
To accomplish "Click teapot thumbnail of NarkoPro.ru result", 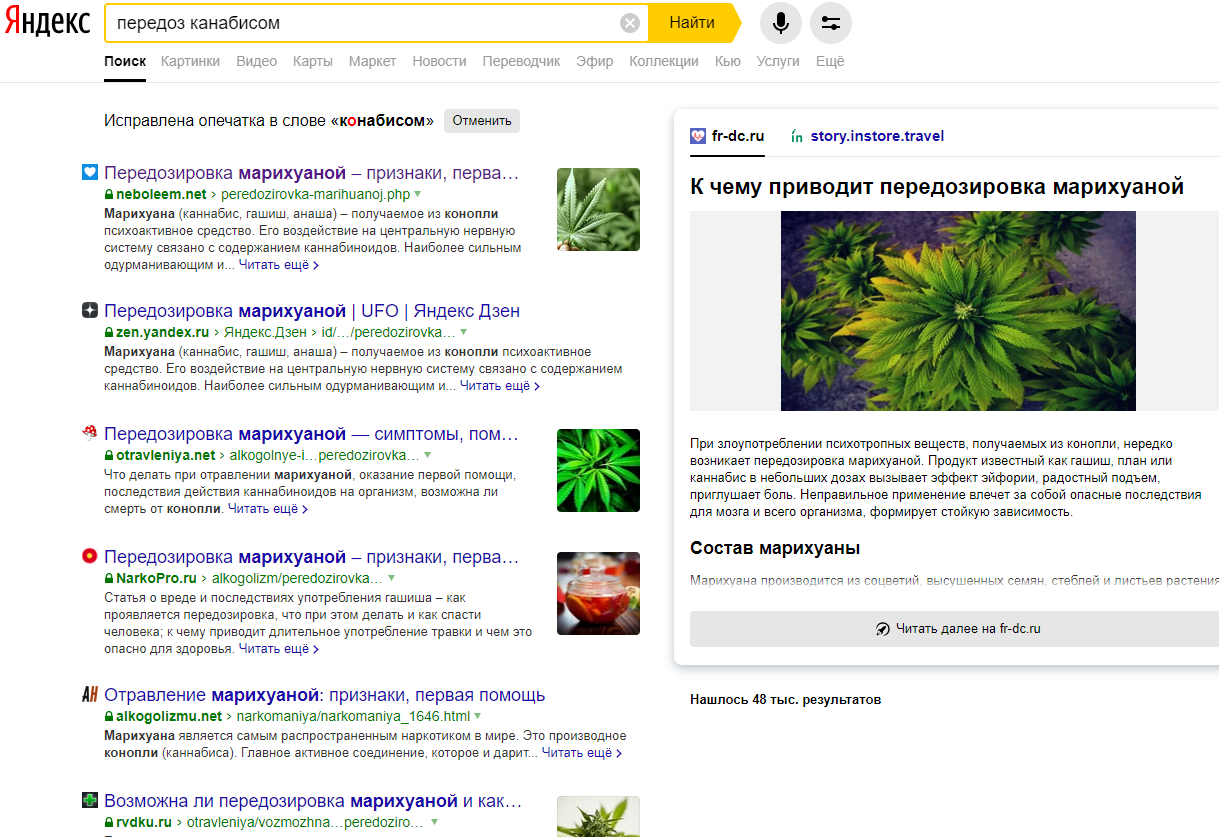I will [x=598, y=593].
